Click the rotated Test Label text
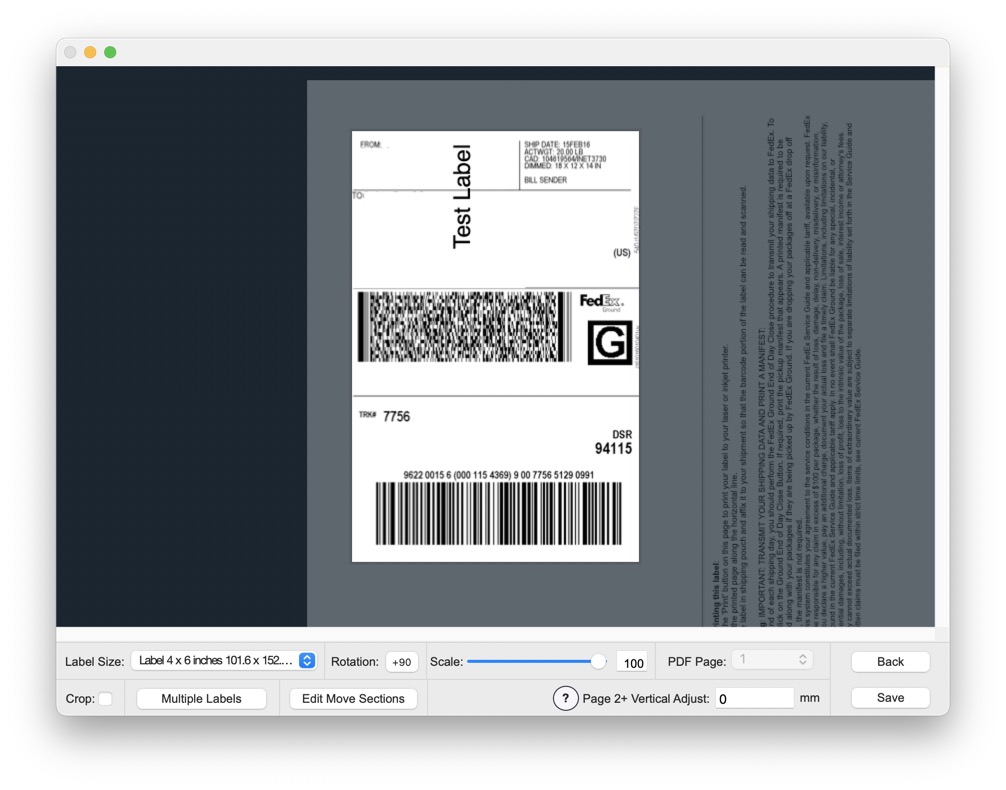This screenshot has height=790, width=1006. coord(461,197)
